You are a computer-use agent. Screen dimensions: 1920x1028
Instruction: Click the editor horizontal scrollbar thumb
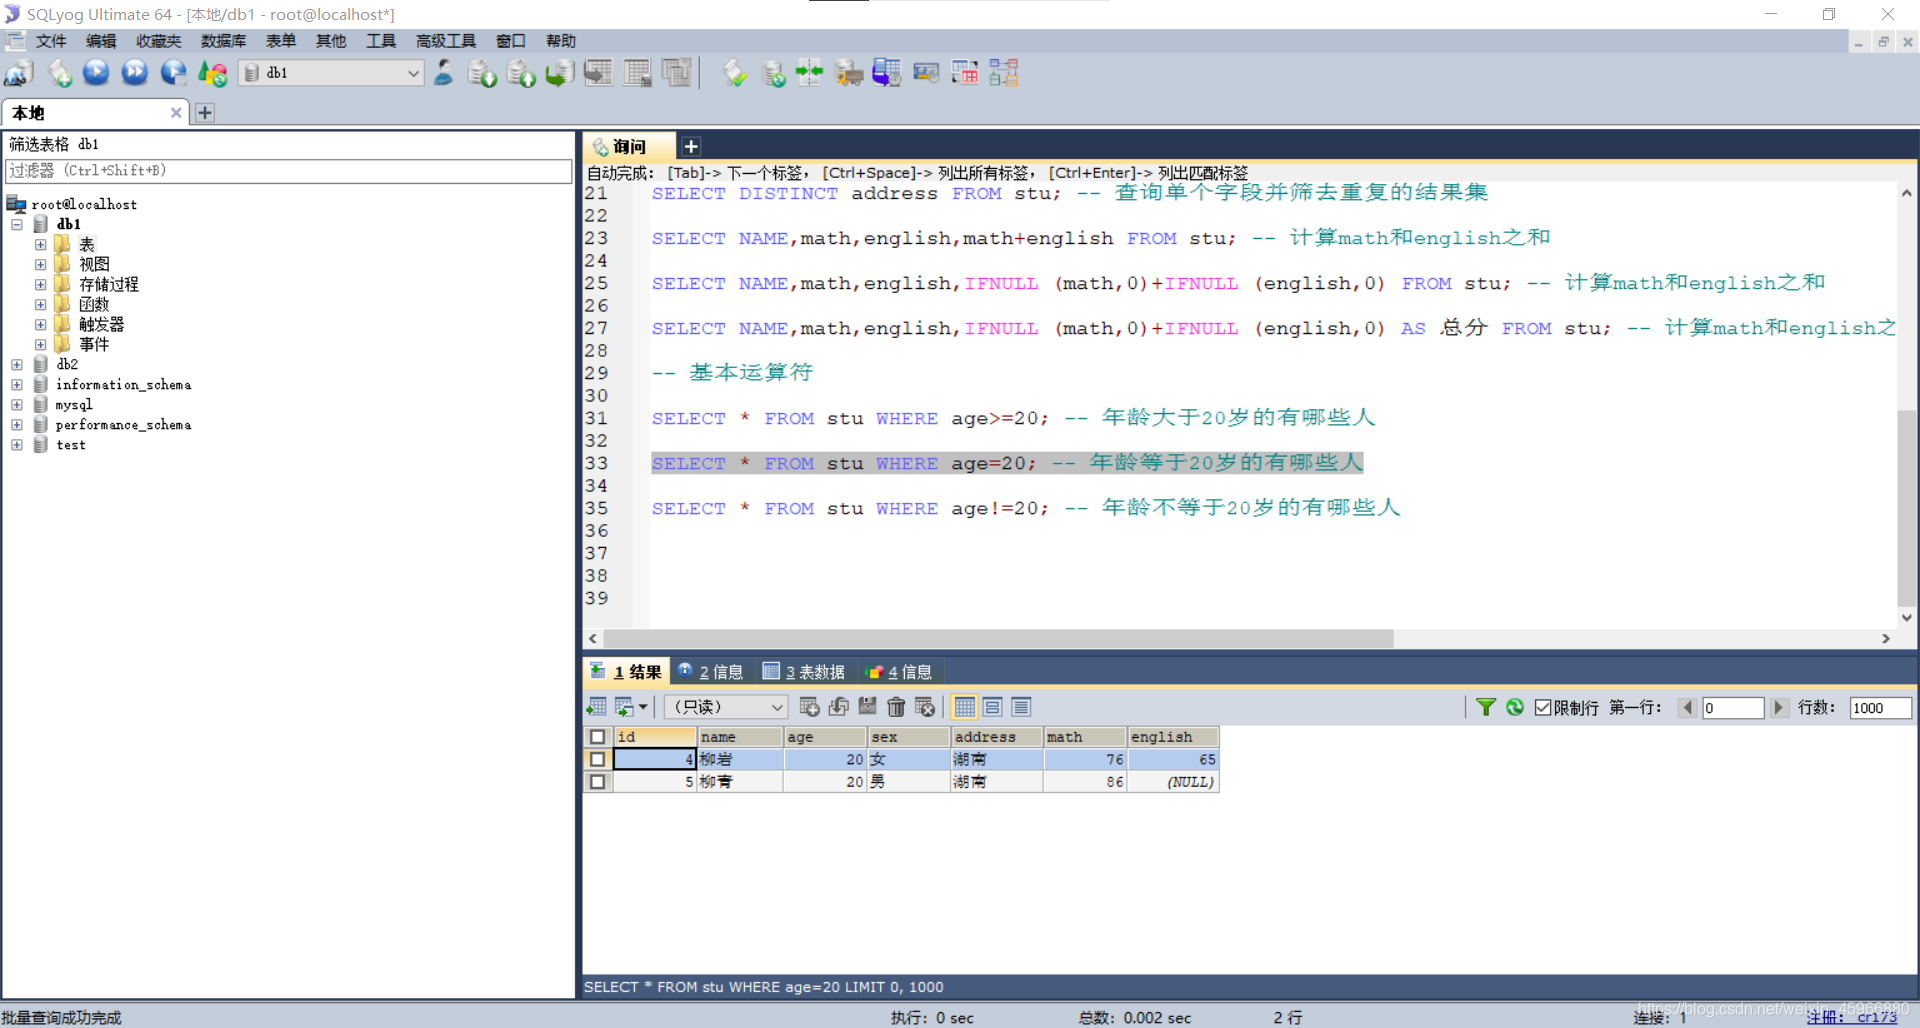click(x=998, y=638)
